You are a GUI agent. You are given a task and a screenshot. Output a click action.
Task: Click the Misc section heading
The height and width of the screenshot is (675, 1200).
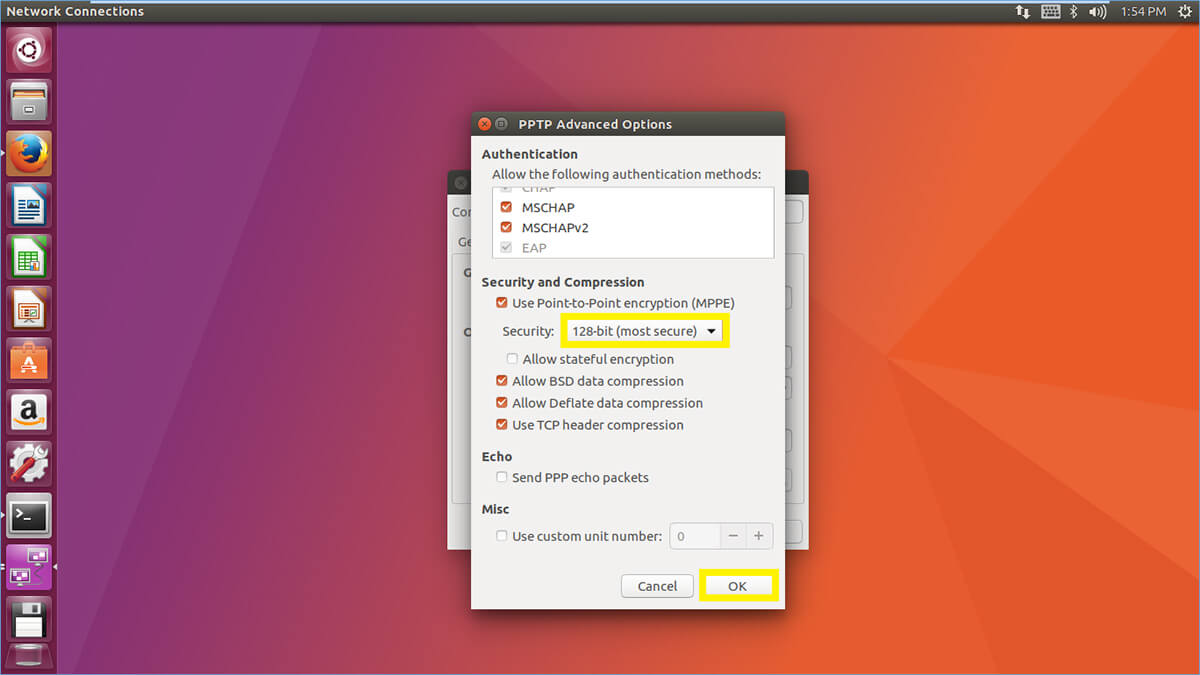click(x=496, y=509)
